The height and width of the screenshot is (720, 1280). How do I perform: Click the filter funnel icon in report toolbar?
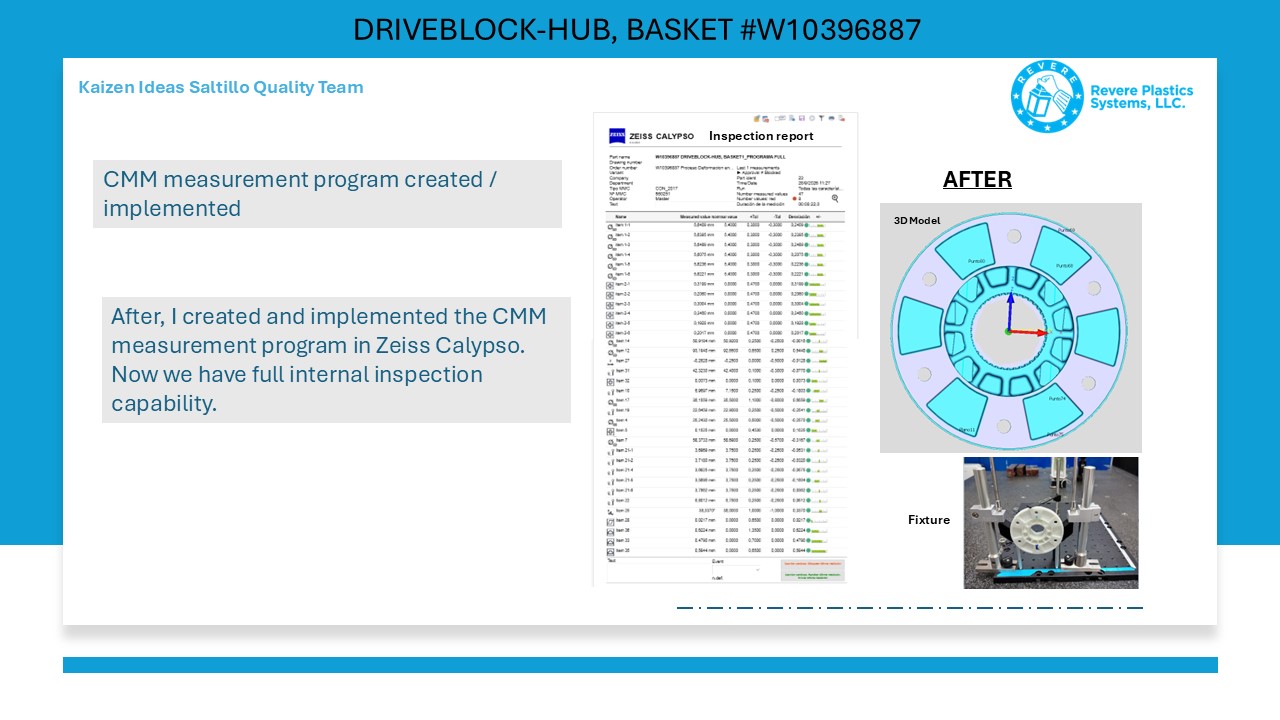(x=821, y=118)
